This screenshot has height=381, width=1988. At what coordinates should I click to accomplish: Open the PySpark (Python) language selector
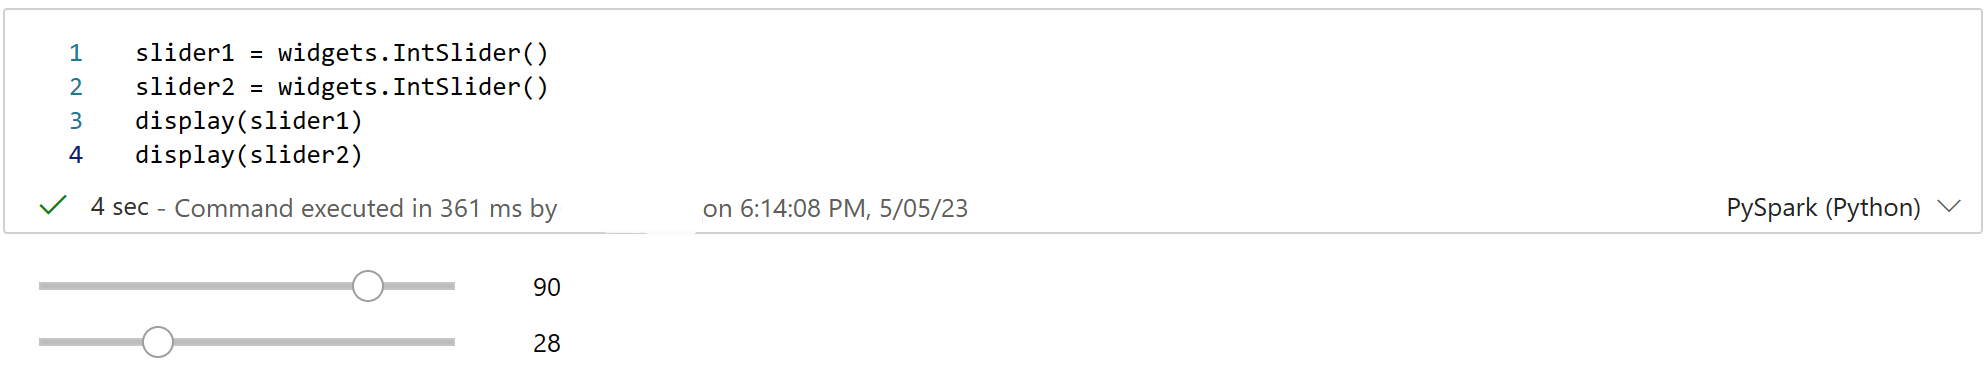point(1823,208)
